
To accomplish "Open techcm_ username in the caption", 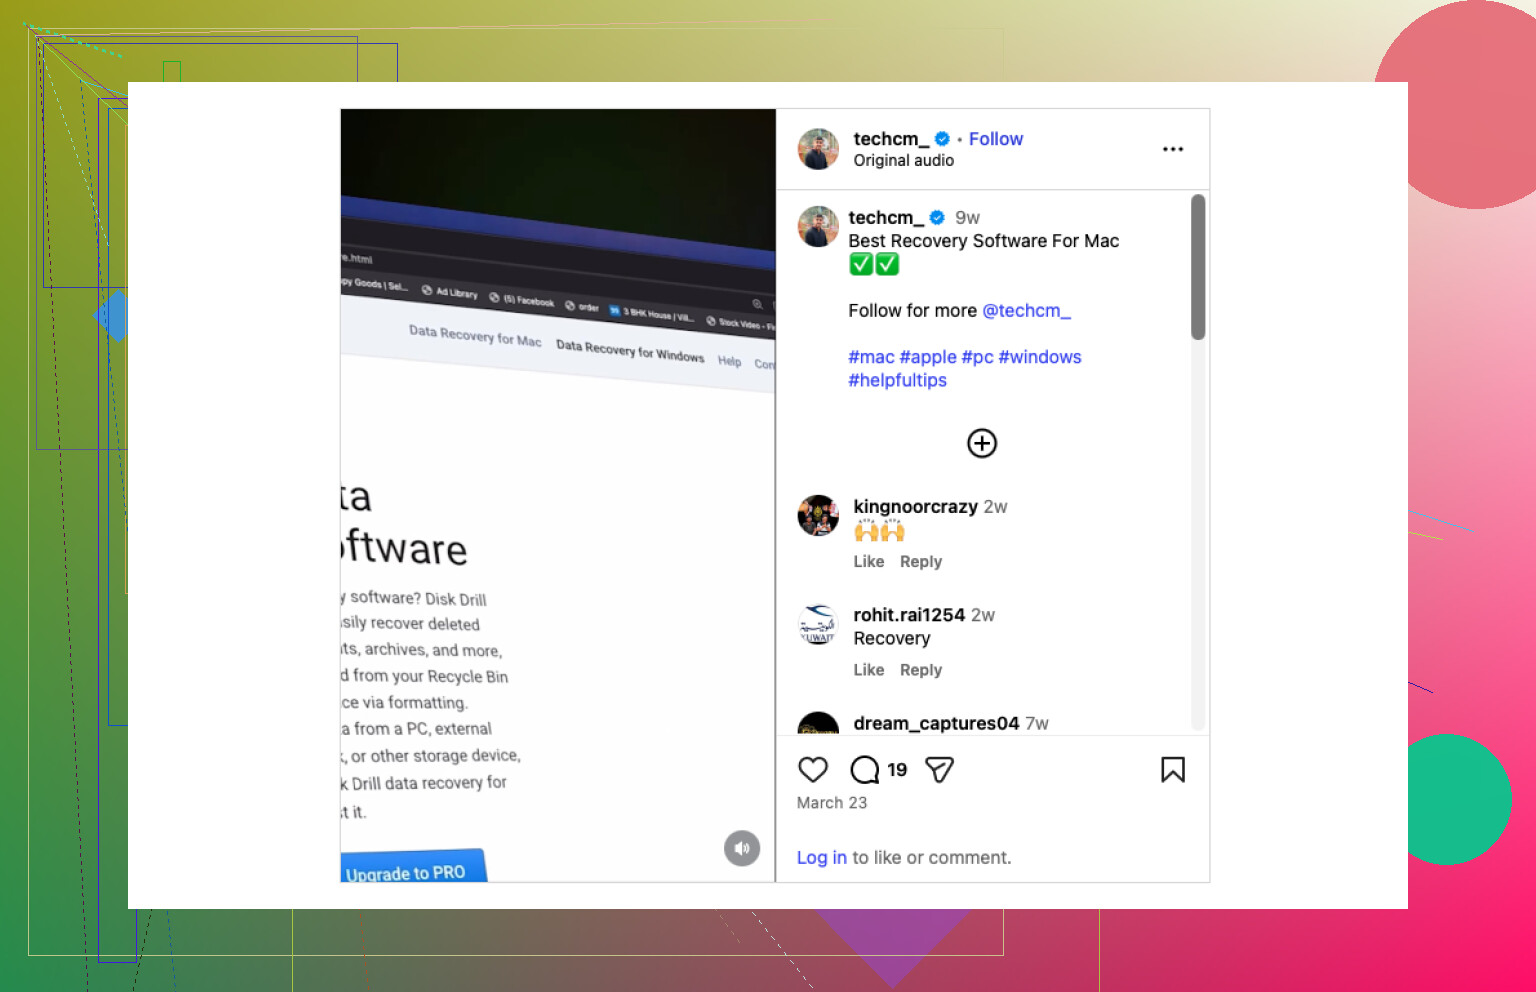I will click(886, 217).
